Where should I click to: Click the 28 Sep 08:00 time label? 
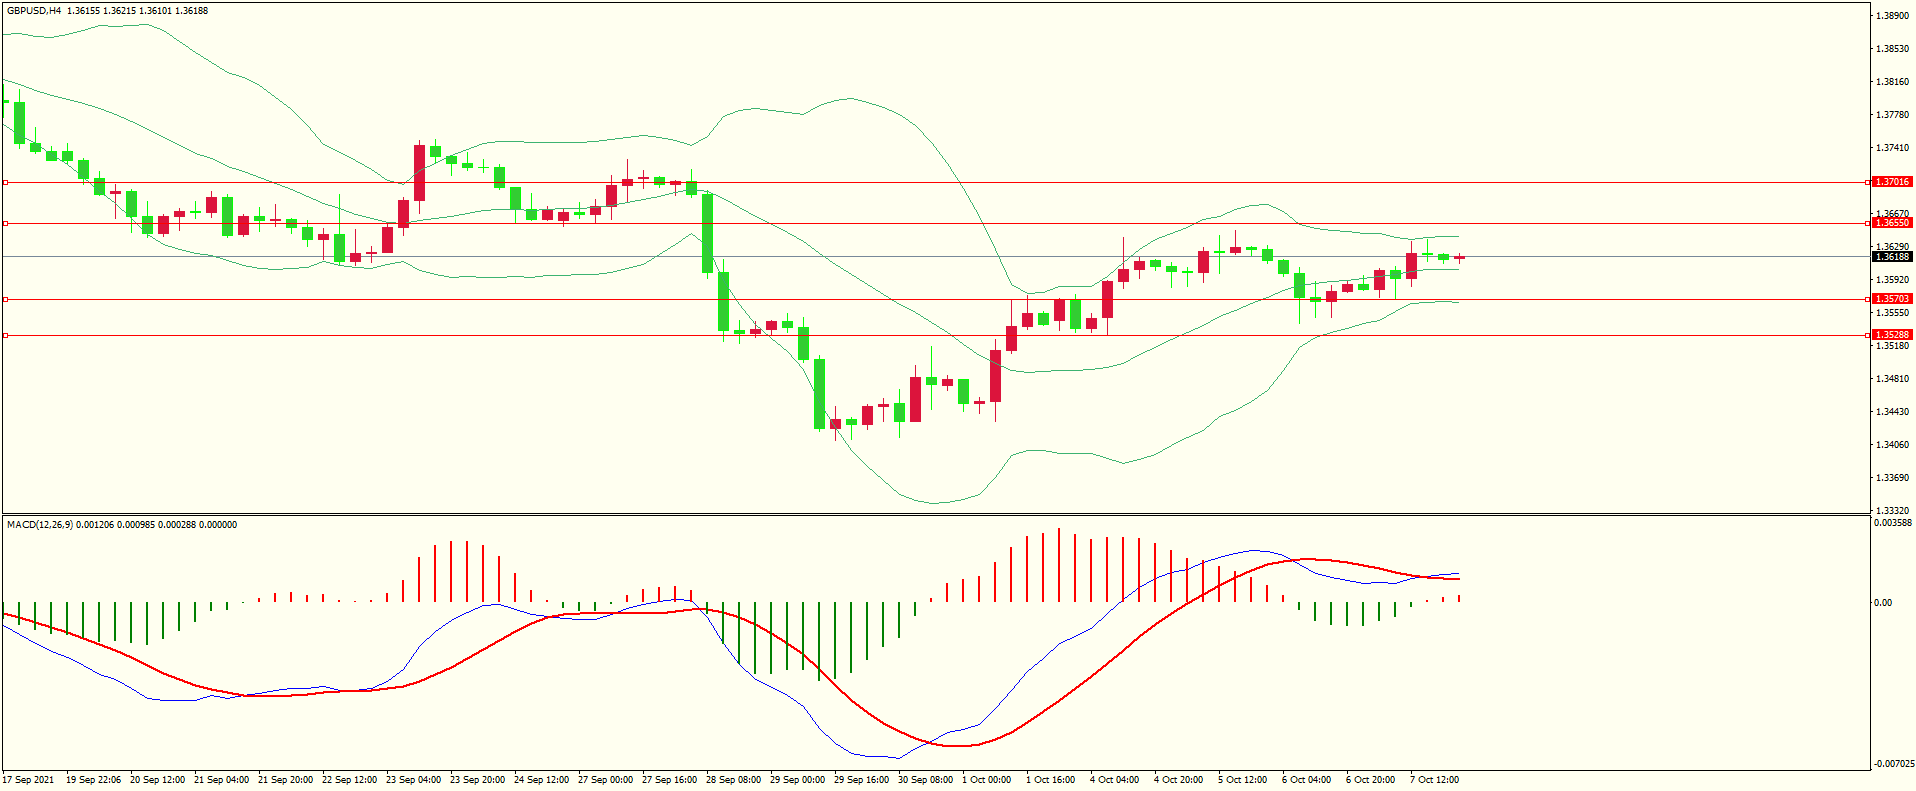[x=733, y=780]
